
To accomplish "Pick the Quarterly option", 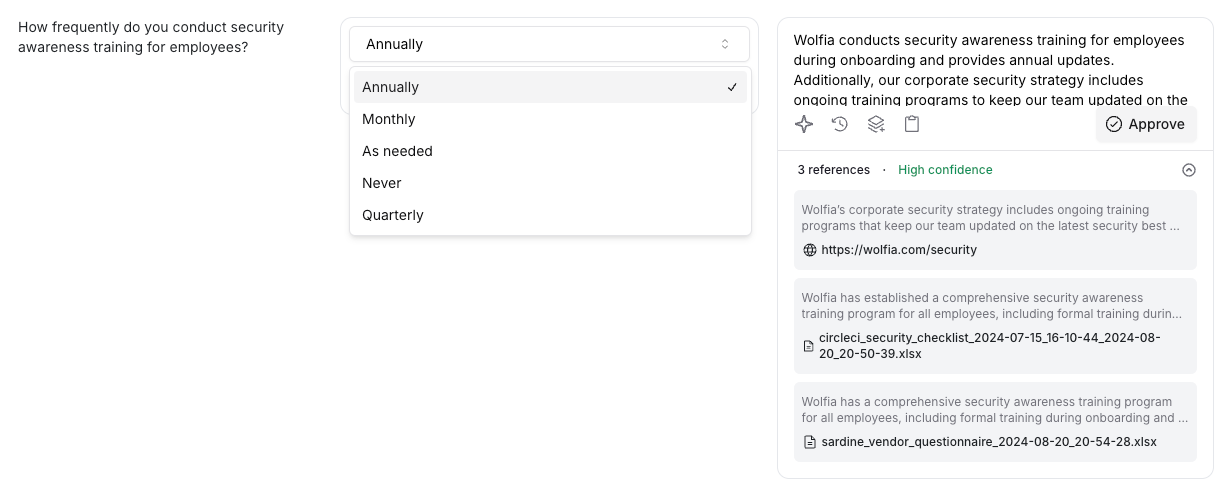I will point(393,215).
